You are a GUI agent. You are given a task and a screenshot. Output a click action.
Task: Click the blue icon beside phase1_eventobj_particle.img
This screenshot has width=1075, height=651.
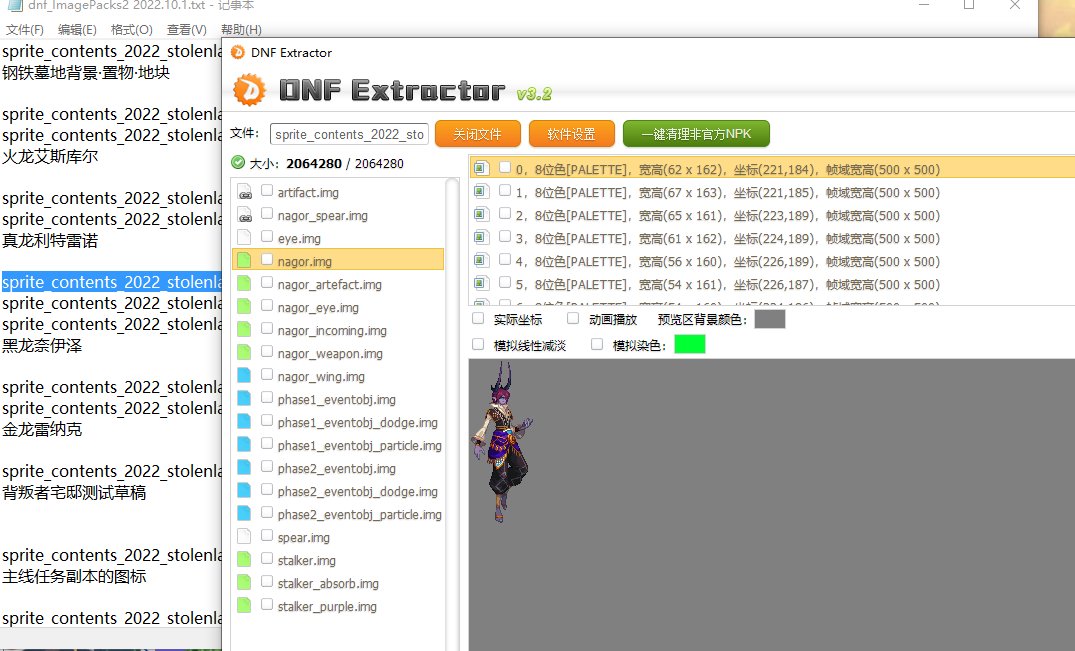[x=244, y=445]
